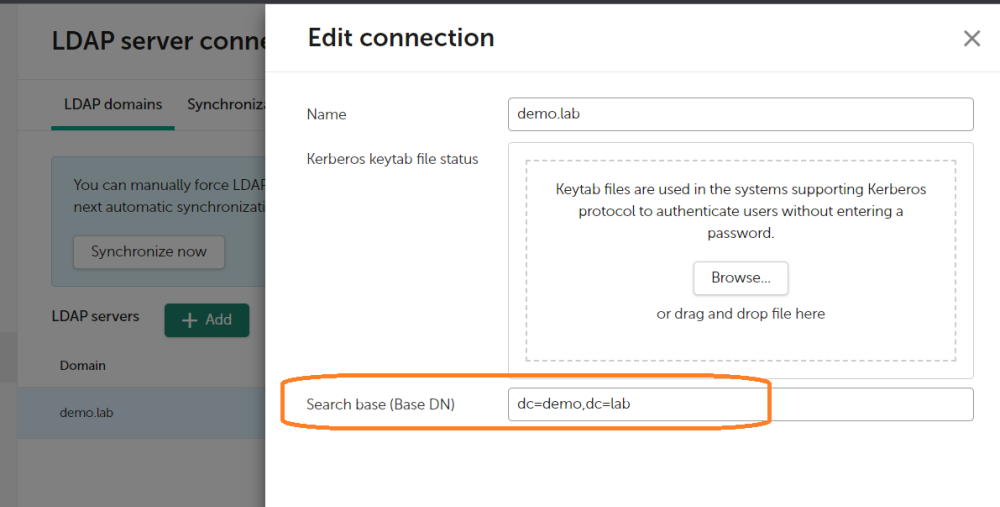Screen dimensions: 1000x507
Task: Focus the Search base (Base DN) field
Action: click(x=740, y=404)
